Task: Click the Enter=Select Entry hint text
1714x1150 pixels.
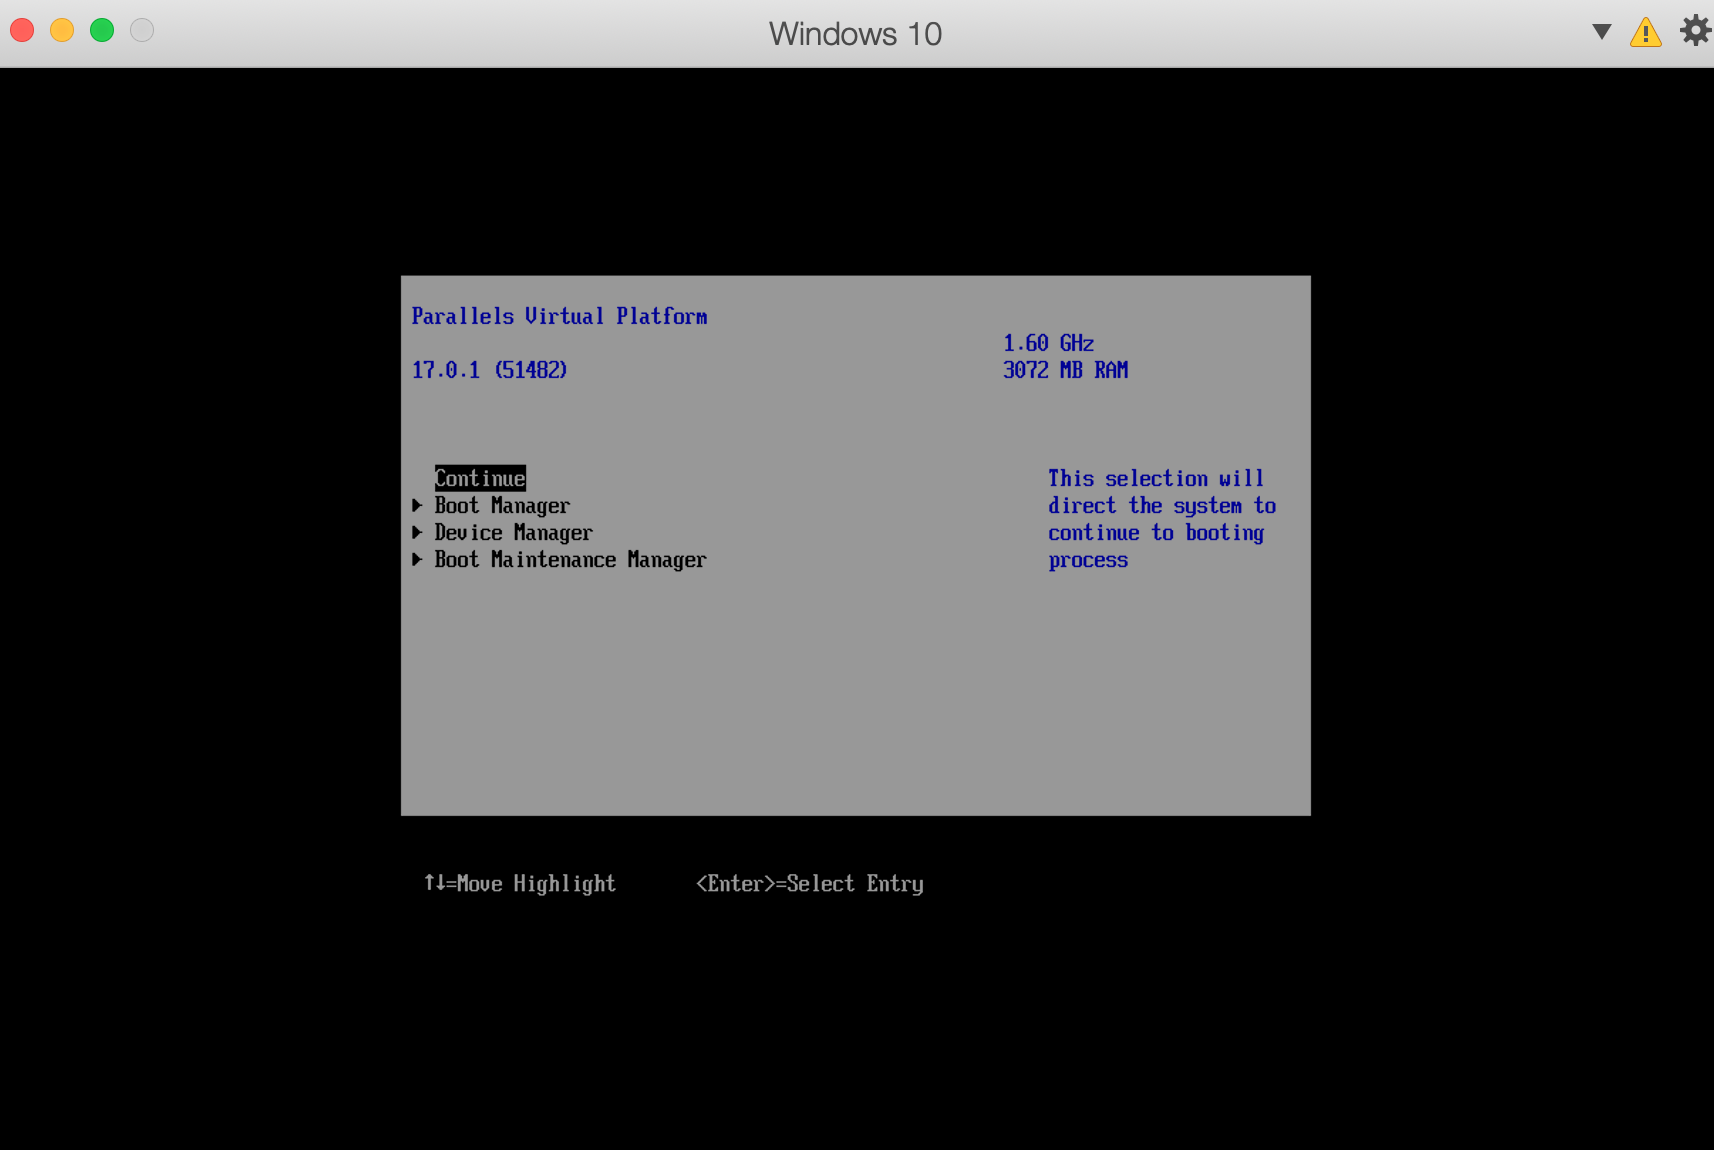Action: [810, 884]
